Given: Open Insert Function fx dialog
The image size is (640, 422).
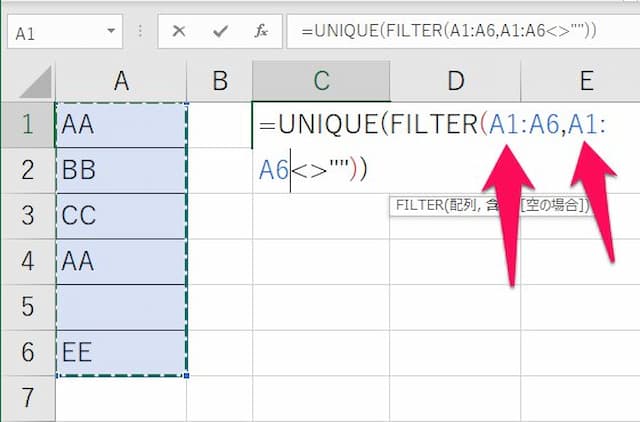Looking at the screenshot, I should tap(261, 31).
